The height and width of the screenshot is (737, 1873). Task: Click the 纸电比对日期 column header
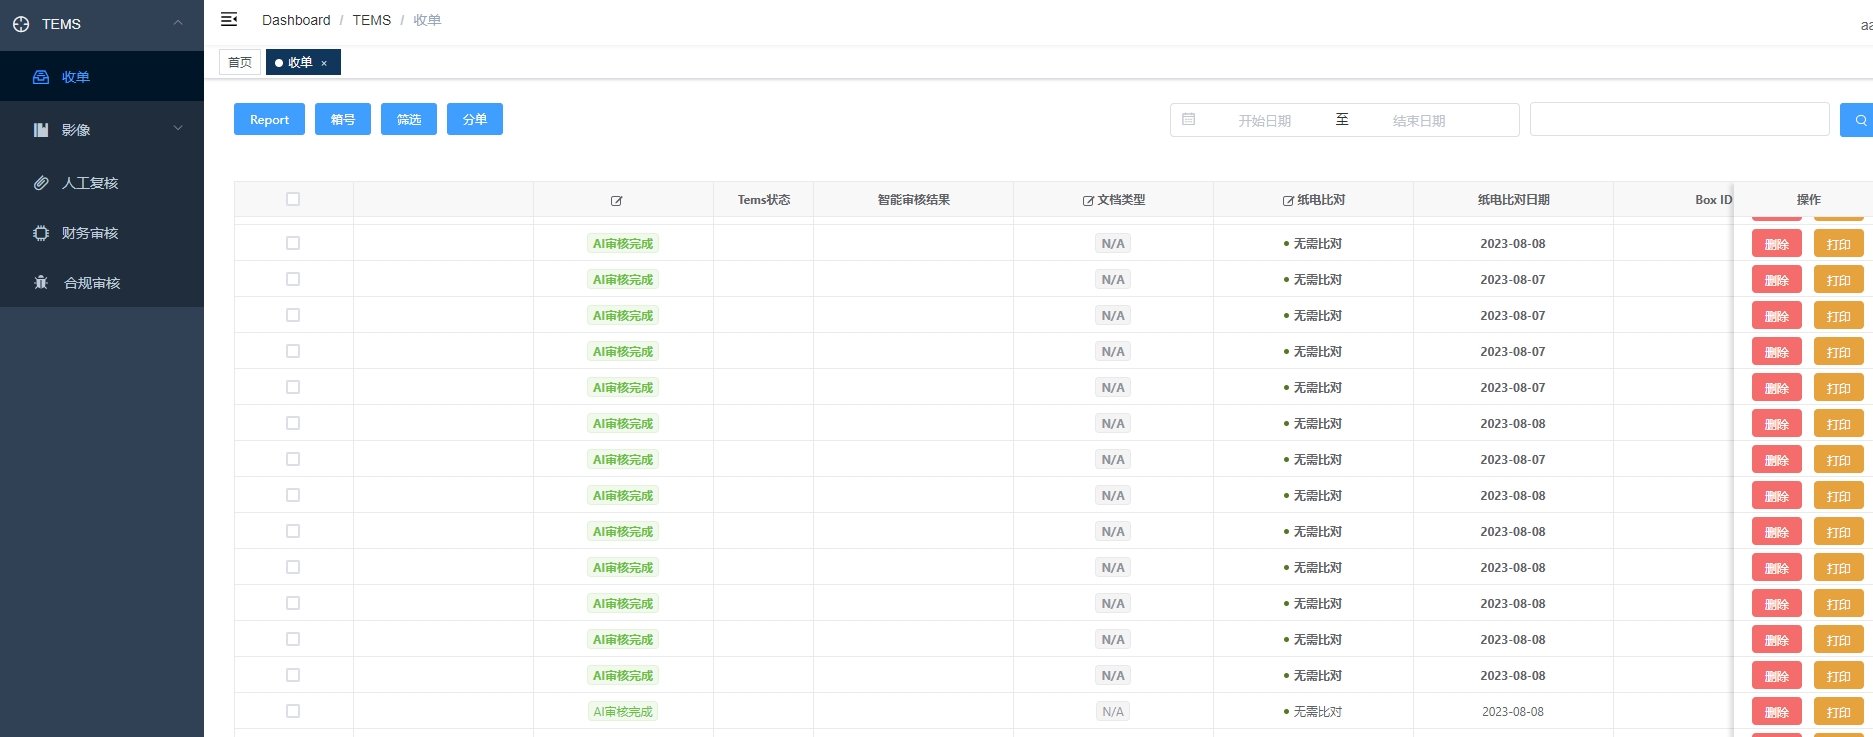click(x=1514, y=200)
